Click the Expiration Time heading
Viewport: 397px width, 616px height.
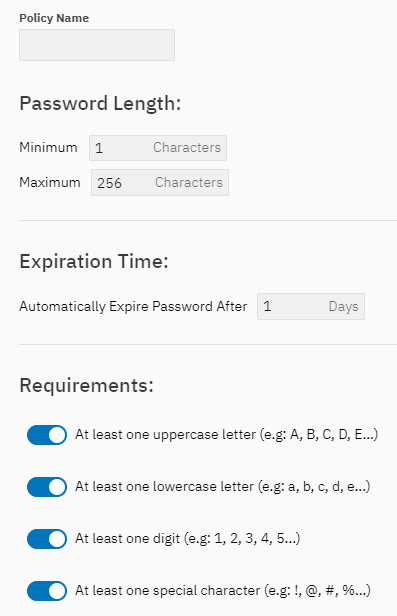click(x=94, y=262)
